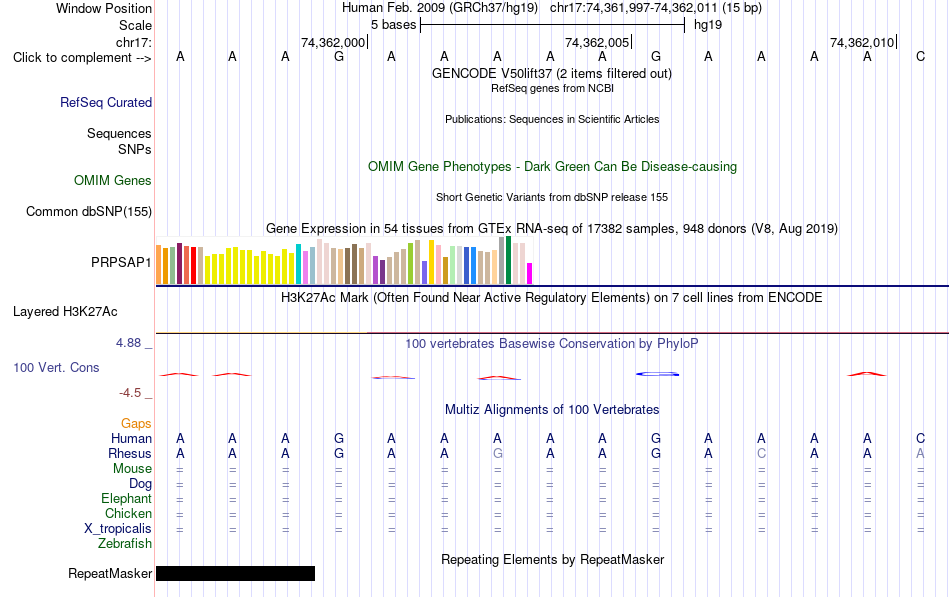
Task: Click the 'Chicken' species label
Action: point(128,513)
